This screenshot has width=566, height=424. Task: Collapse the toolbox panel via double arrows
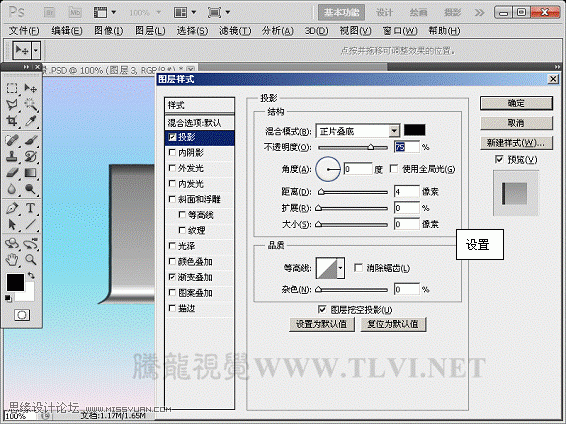[x=26, y=67]
